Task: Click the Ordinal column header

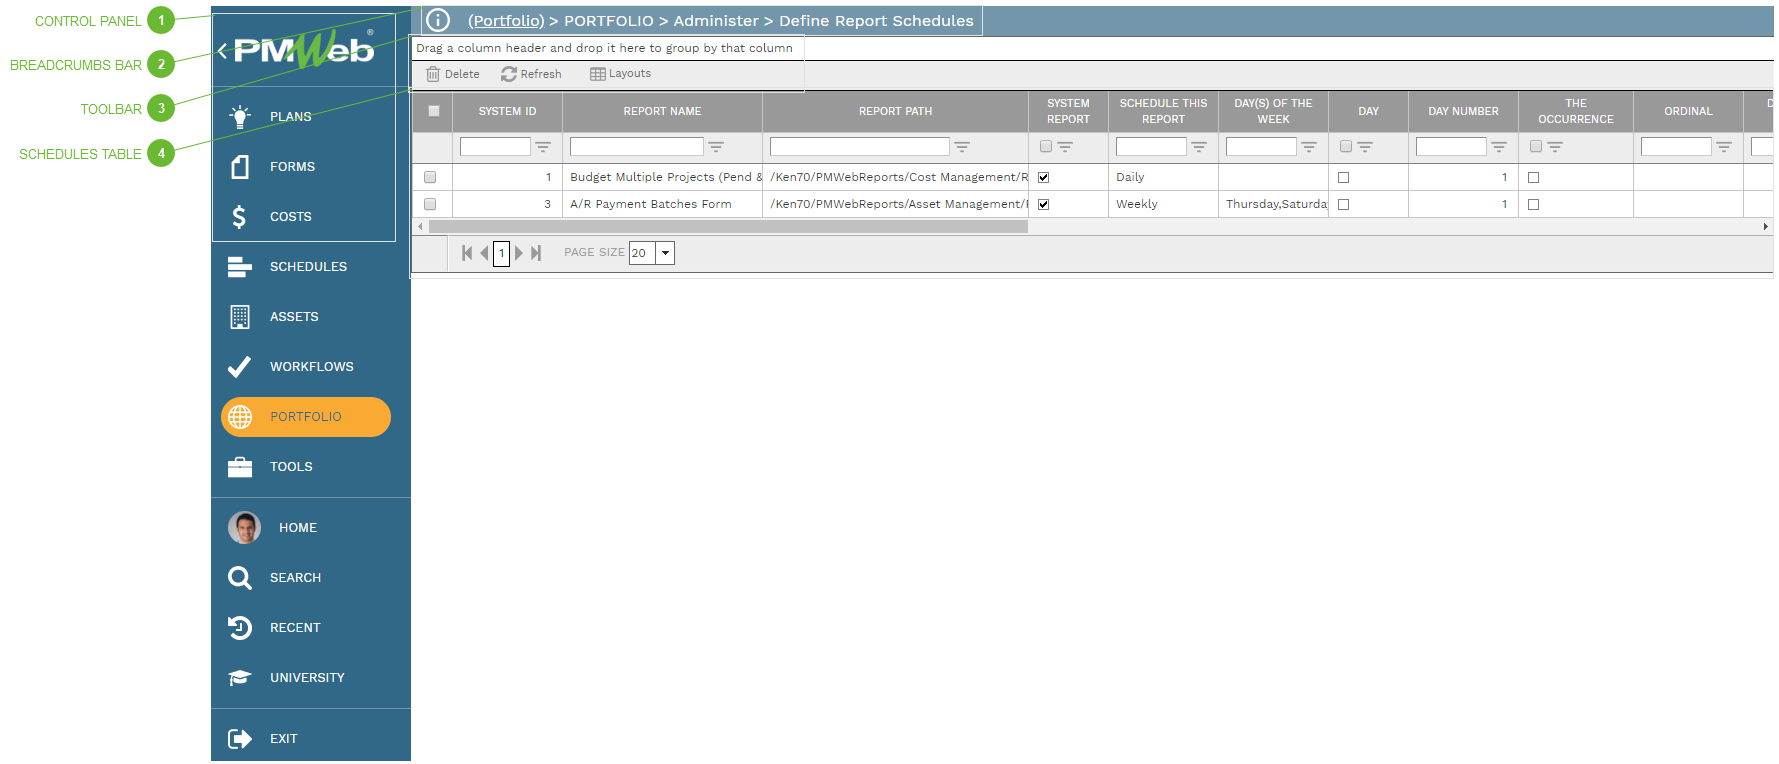Action: 1688,111
